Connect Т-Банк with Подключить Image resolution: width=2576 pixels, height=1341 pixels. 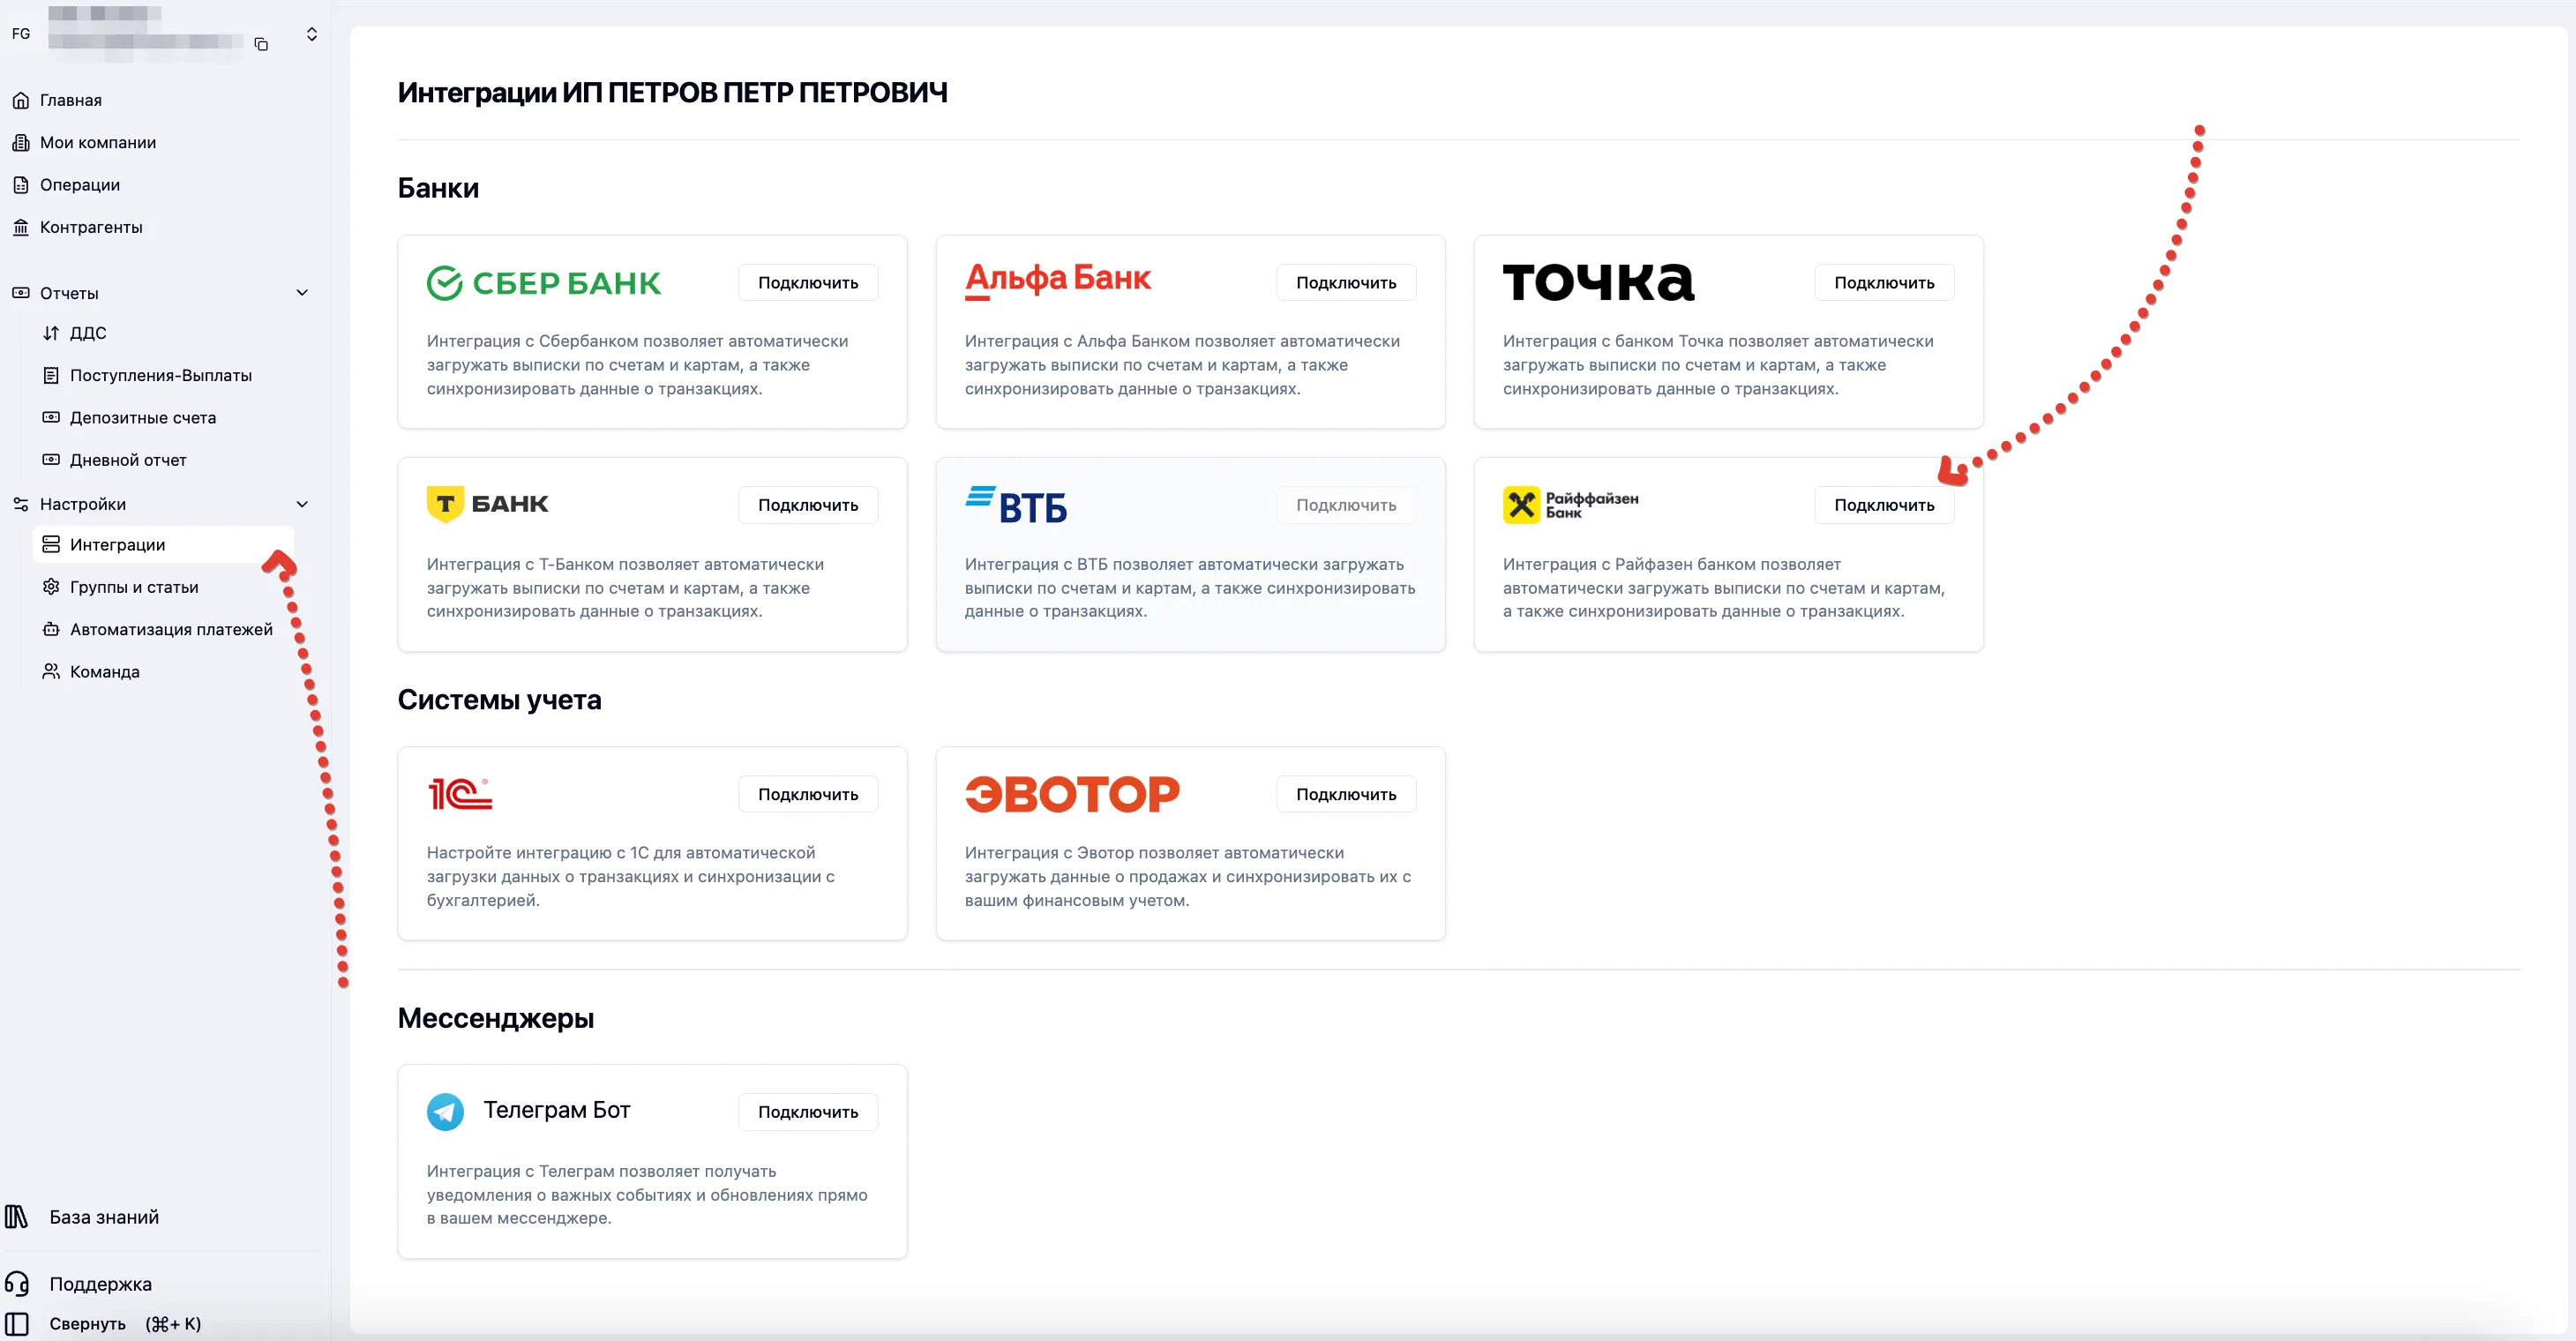(808, 505)
